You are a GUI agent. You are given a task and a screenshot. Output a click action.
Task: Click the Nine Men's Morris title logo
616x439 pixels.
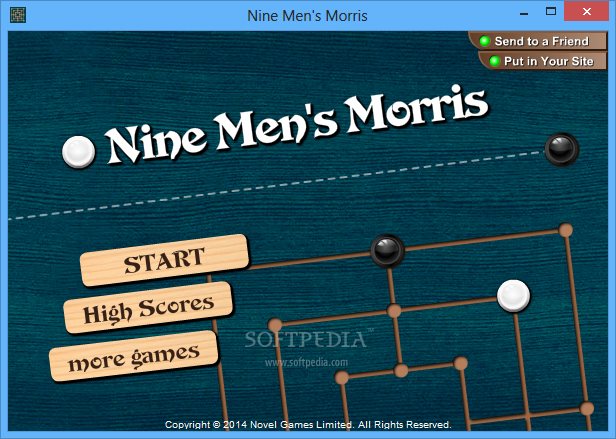[x=297, y=124]
